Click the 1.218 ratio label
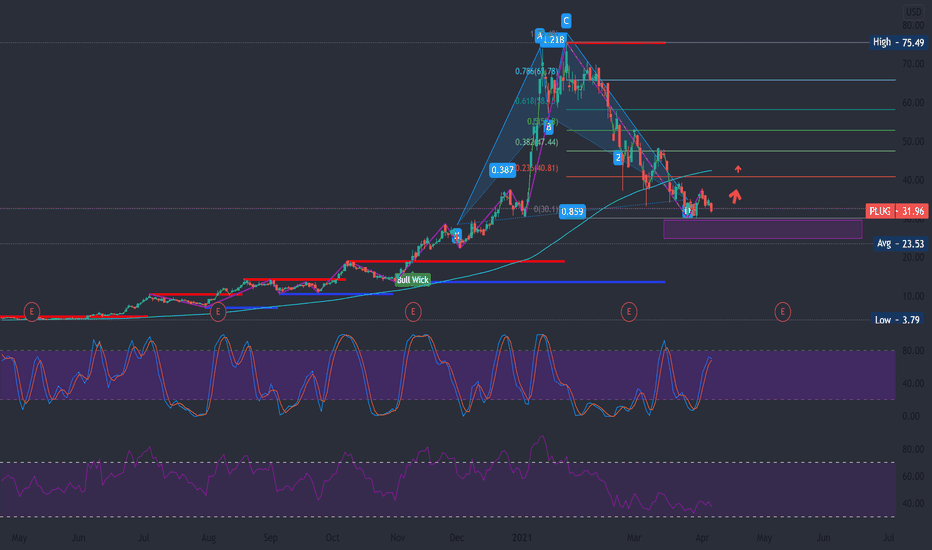The image size is (932, 550). (553, 40)
